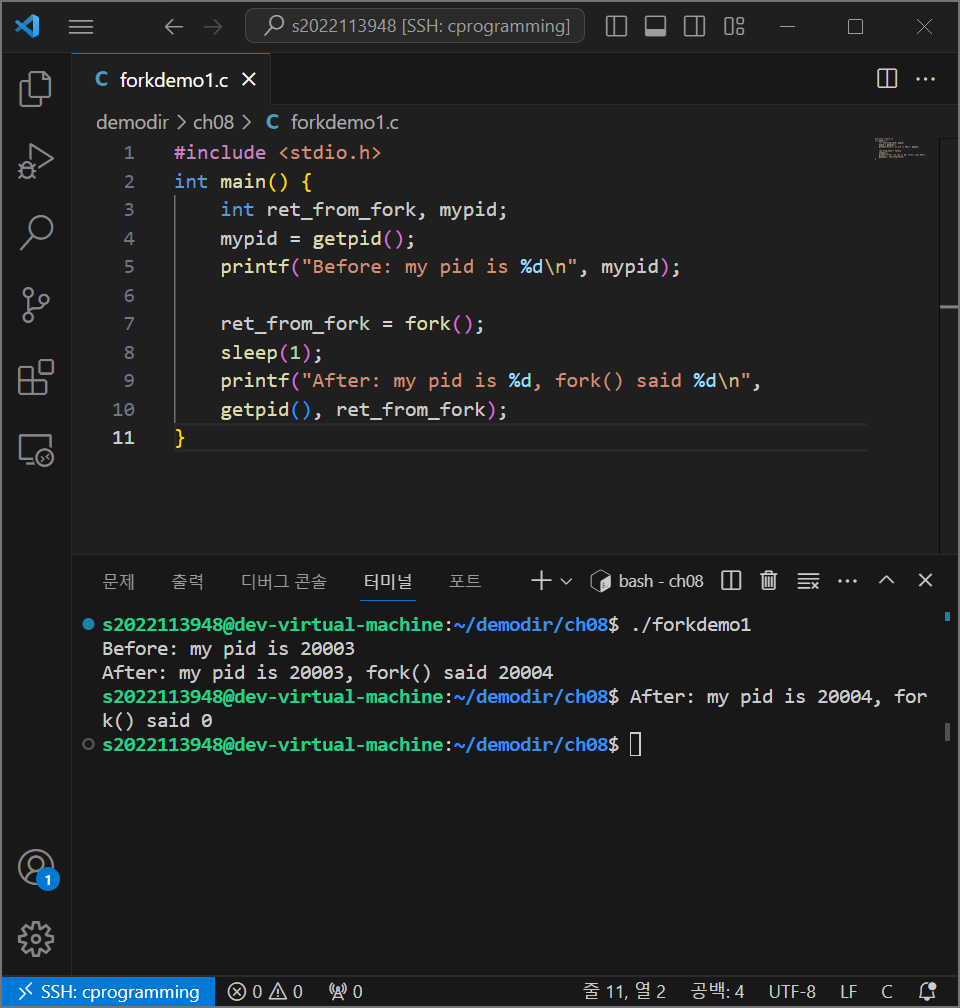Screen dimensions: 960x1008
Task: Open the hamburger application menu
Action: tap(81, 27)
